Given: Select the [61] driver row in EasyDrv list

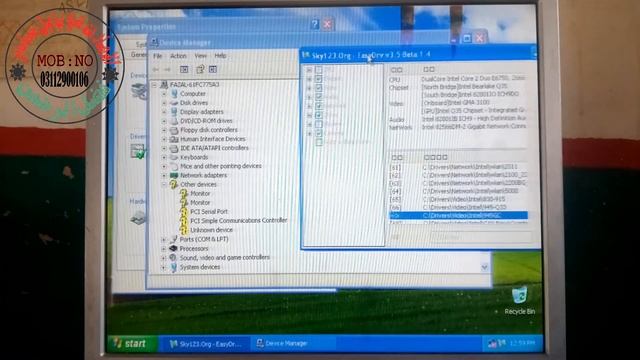Looking at the screenshot, I should pos(459,167).
